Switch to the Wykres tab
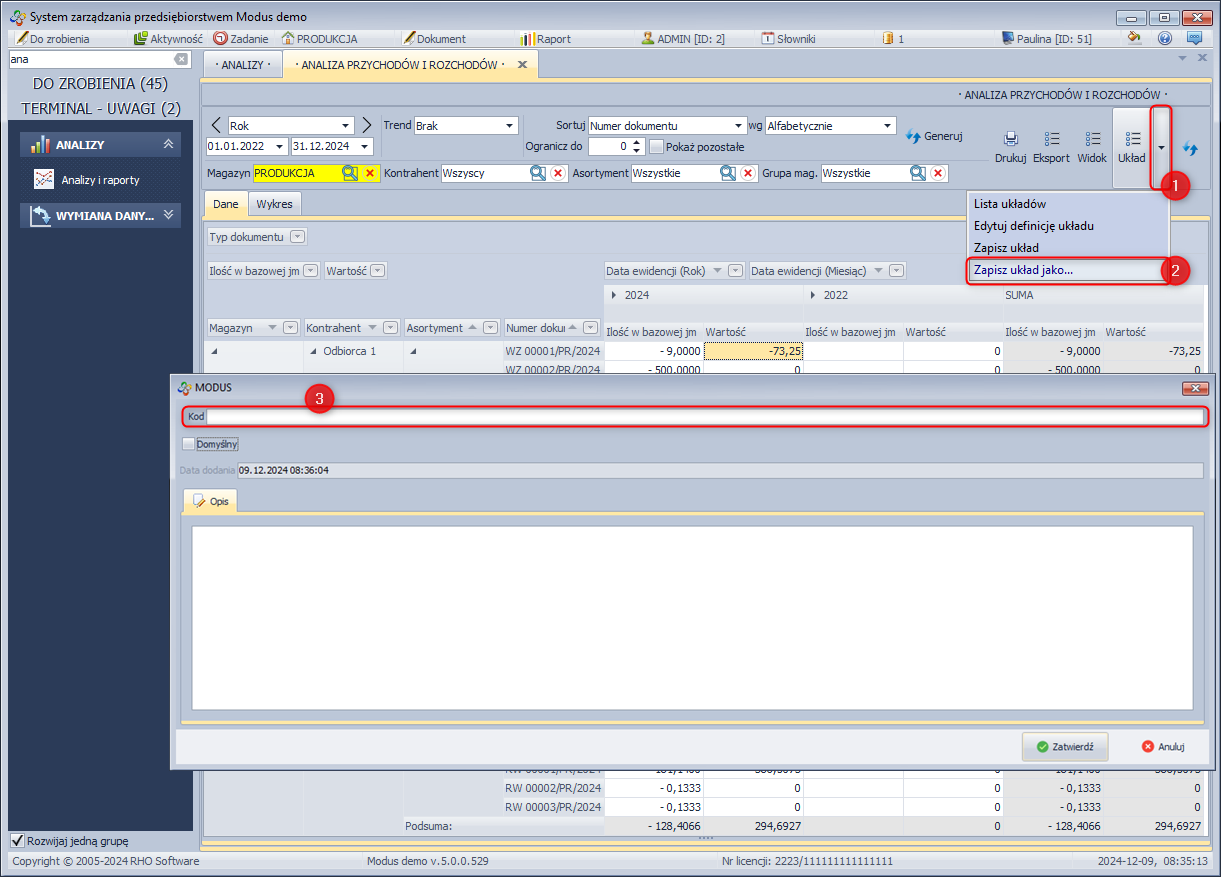The height and width of the screenshot is (877, 1221). coord(274,204)
